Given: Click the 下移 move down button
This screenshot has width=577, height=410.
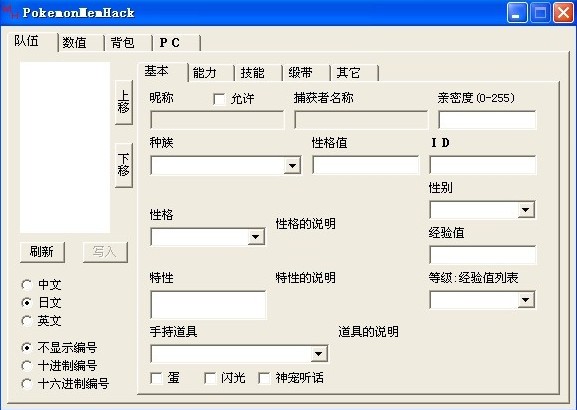Looking at the screenshot, I should [124, 165].
